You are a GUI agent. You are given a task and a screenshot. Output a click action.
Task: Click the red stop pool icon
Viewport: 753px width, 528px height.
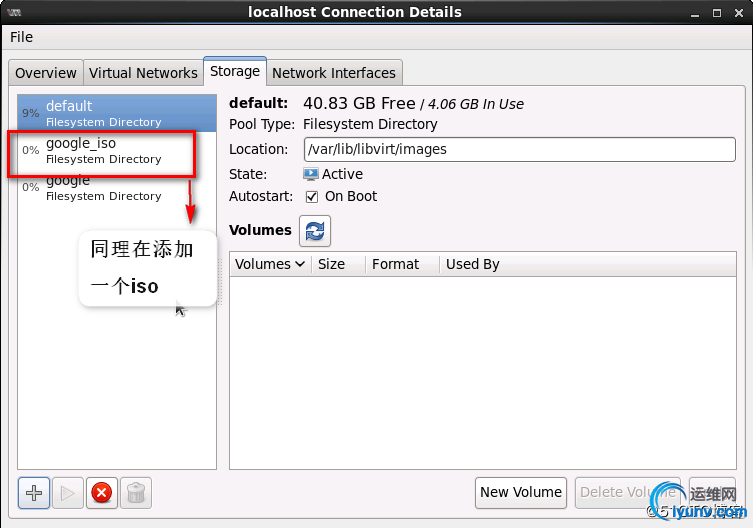[x=101, y=492]
